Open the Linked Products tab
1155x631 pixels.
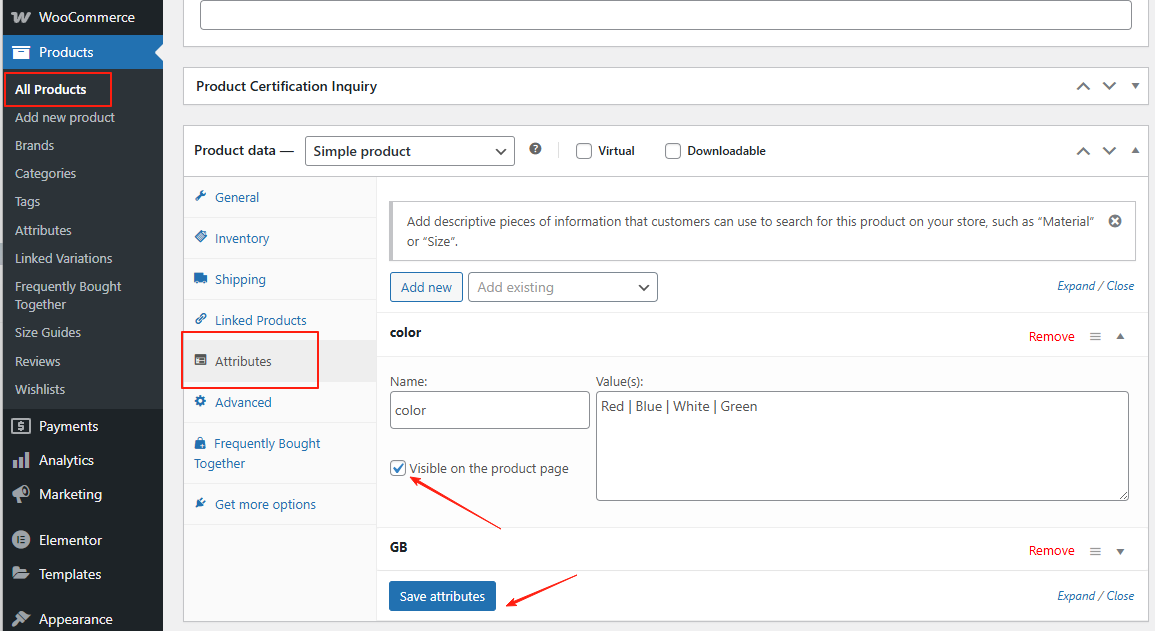pos(260,321)
